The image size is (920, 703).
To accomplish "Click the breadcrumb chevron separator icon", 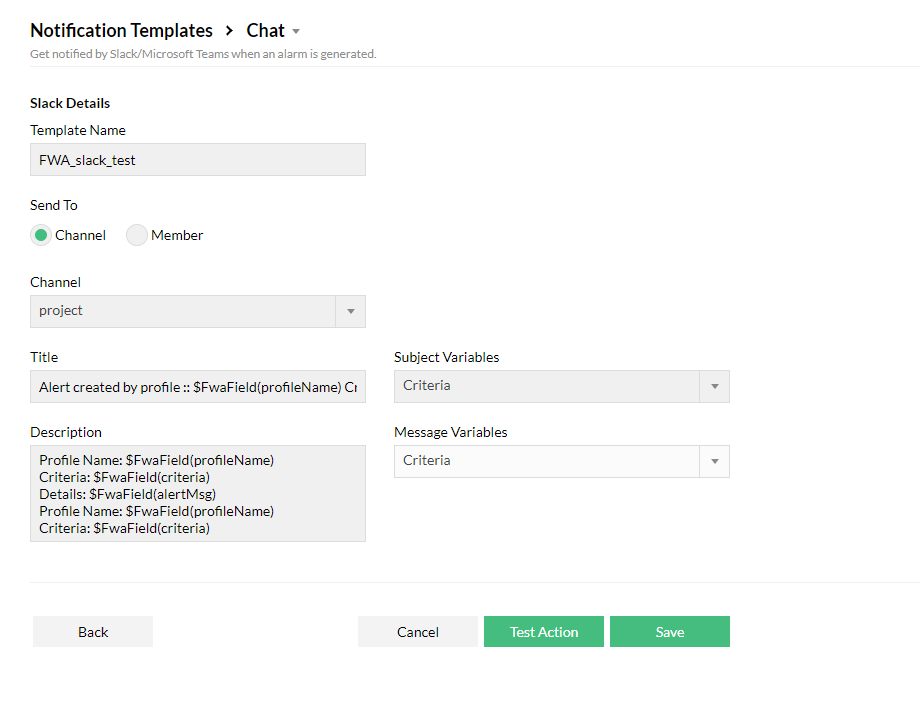I will coord(230,31).
